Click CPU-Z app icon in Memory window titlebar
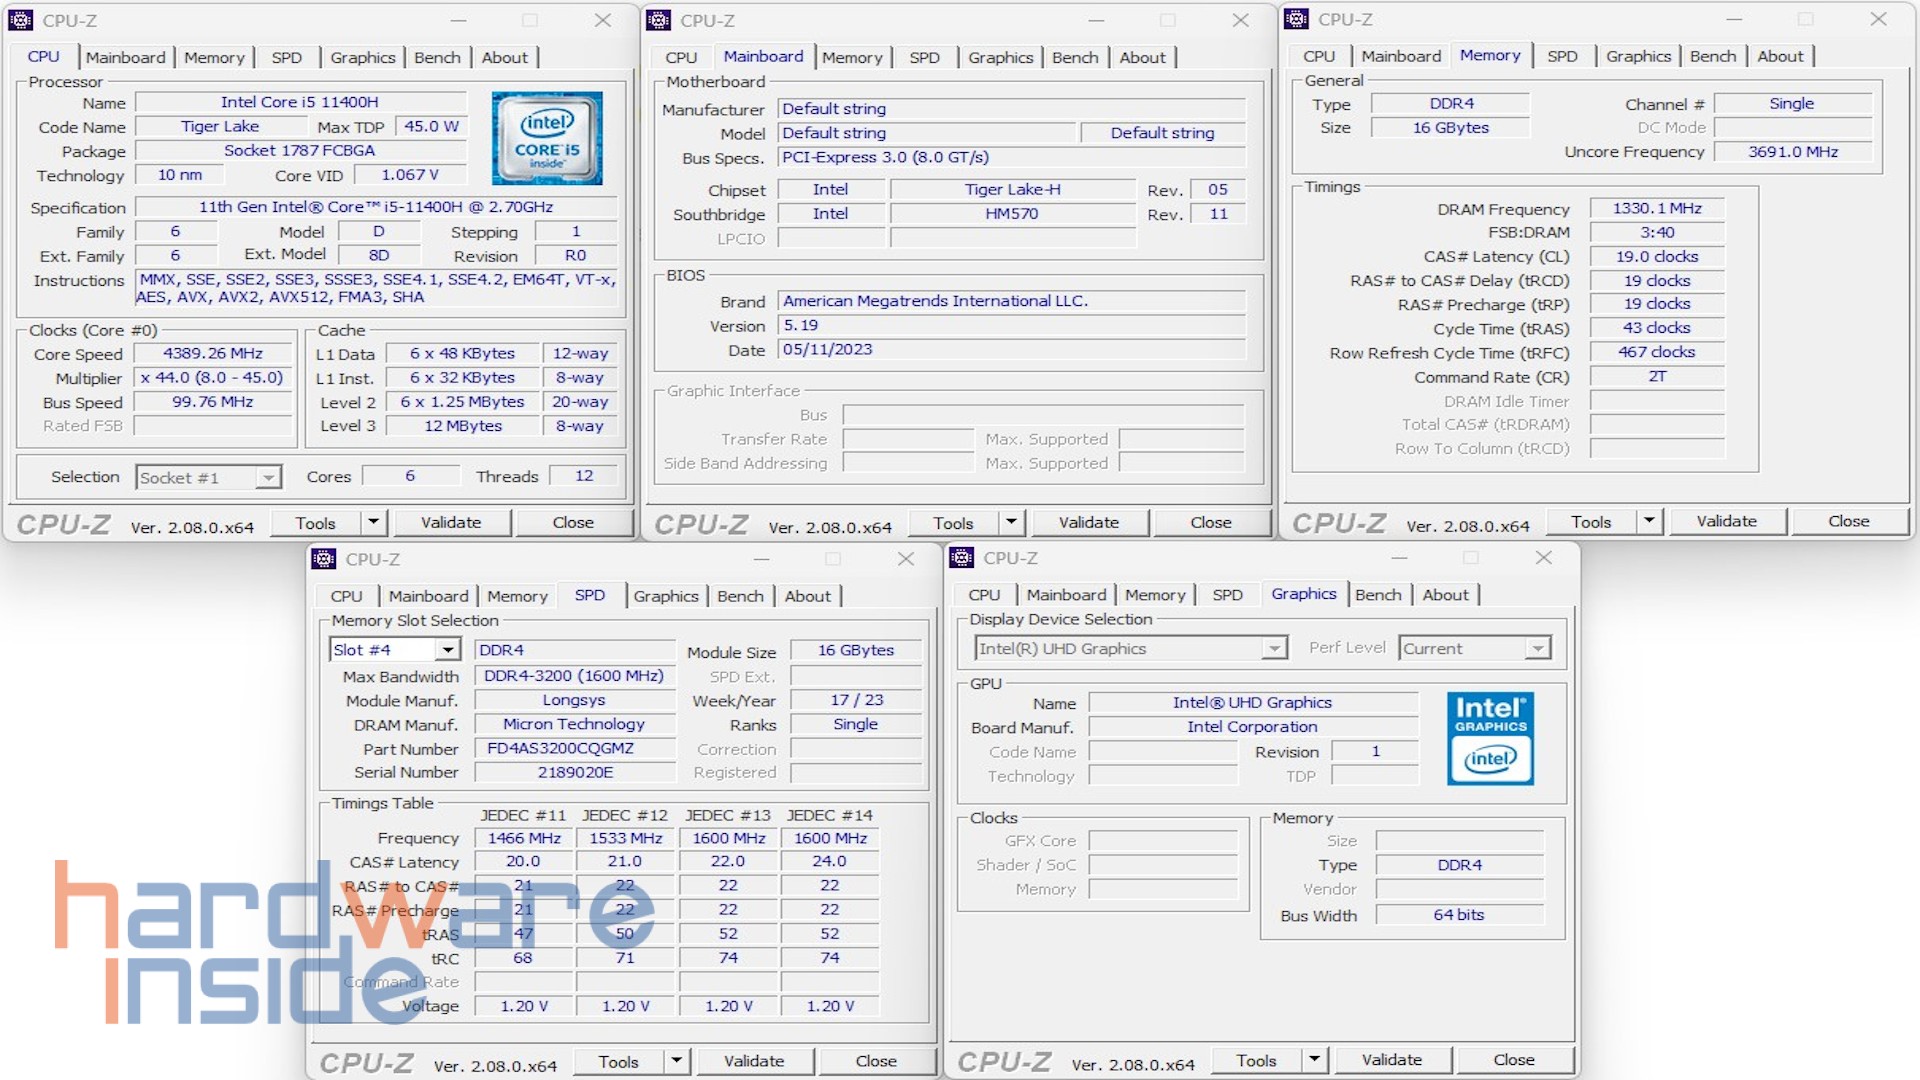 pos(1297,19)
